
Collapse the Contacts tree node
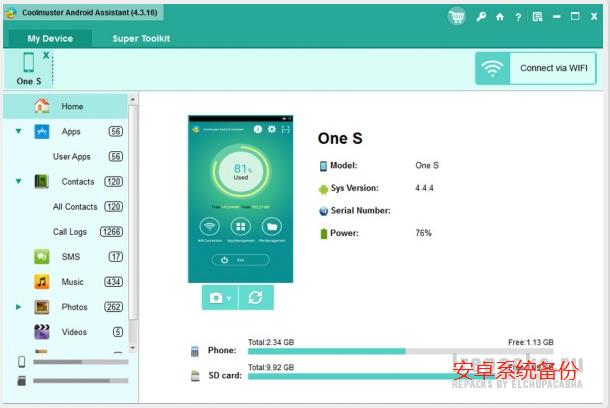18,181
